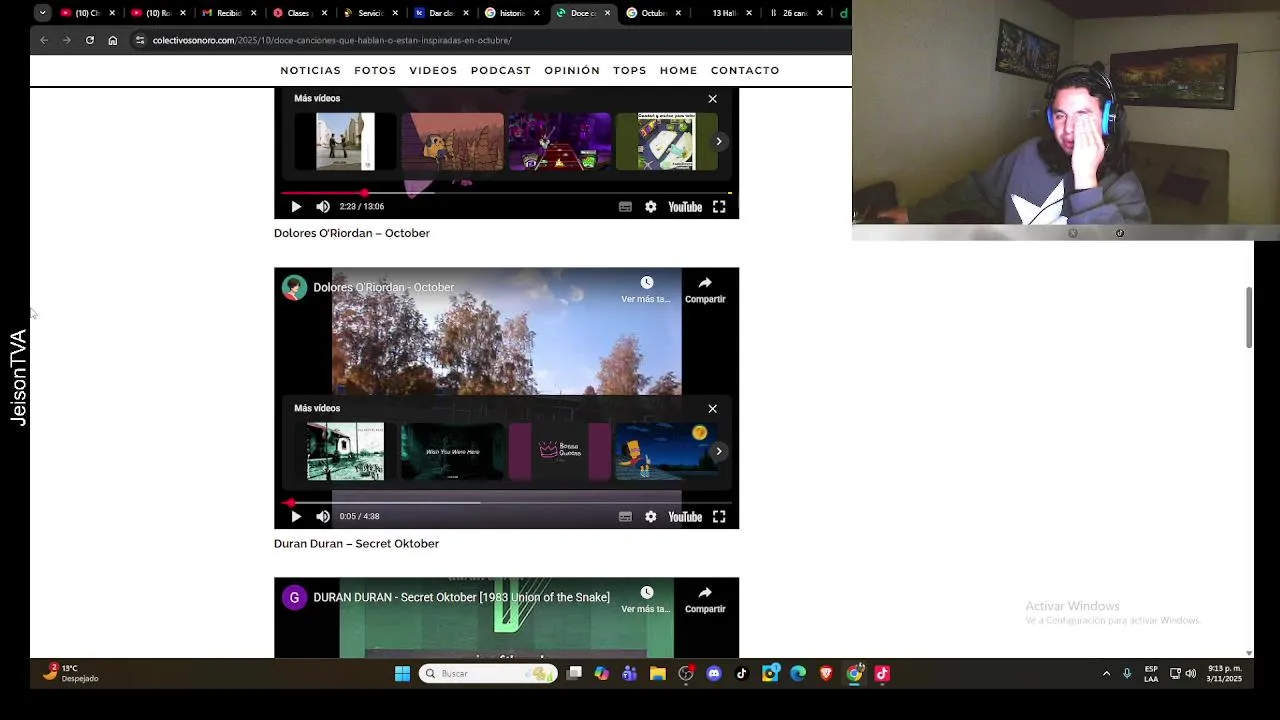Open Duran Duran video channel avatar 'G'

(294, 598)
